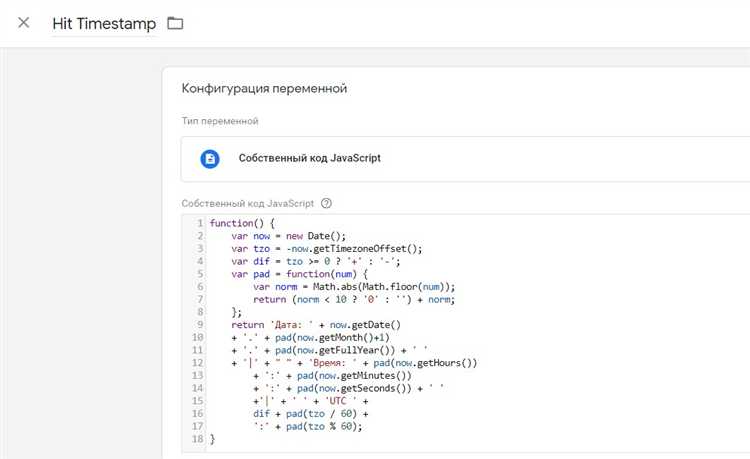Click code line var dif = tzo

(x=316, y=261)
